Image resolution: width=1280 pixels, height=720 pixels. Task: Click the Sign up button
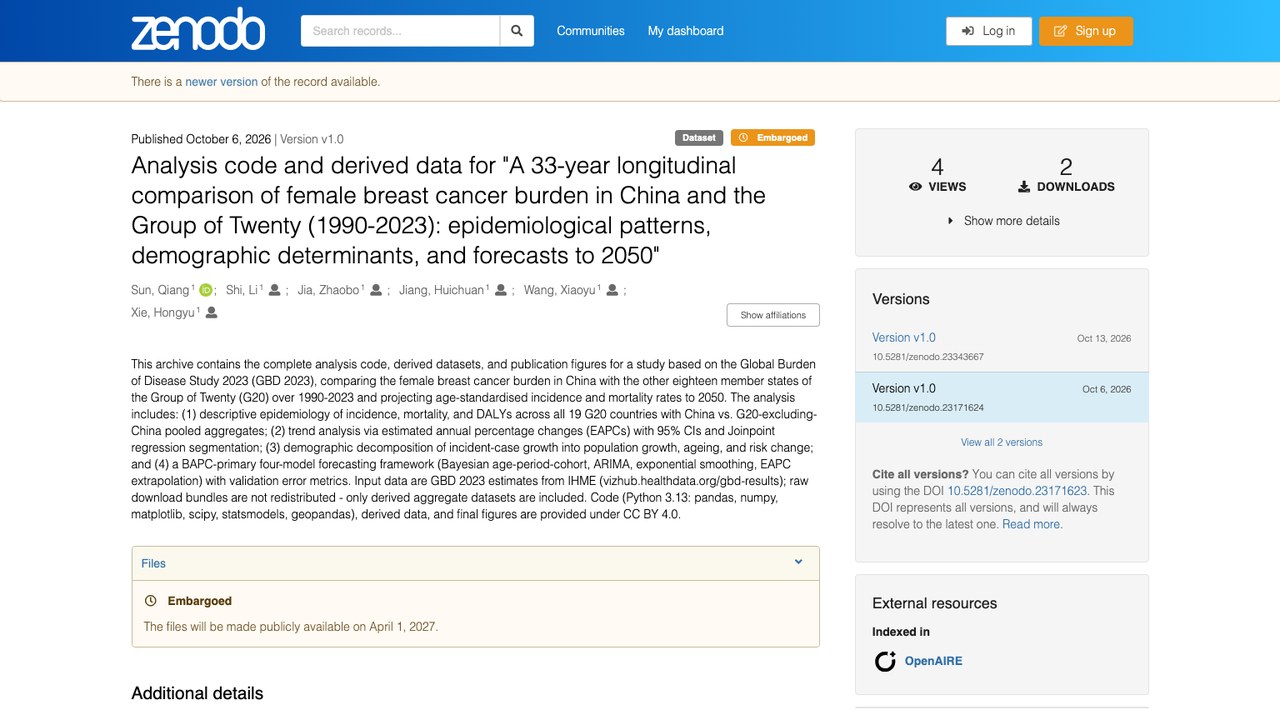point(1085,31)
